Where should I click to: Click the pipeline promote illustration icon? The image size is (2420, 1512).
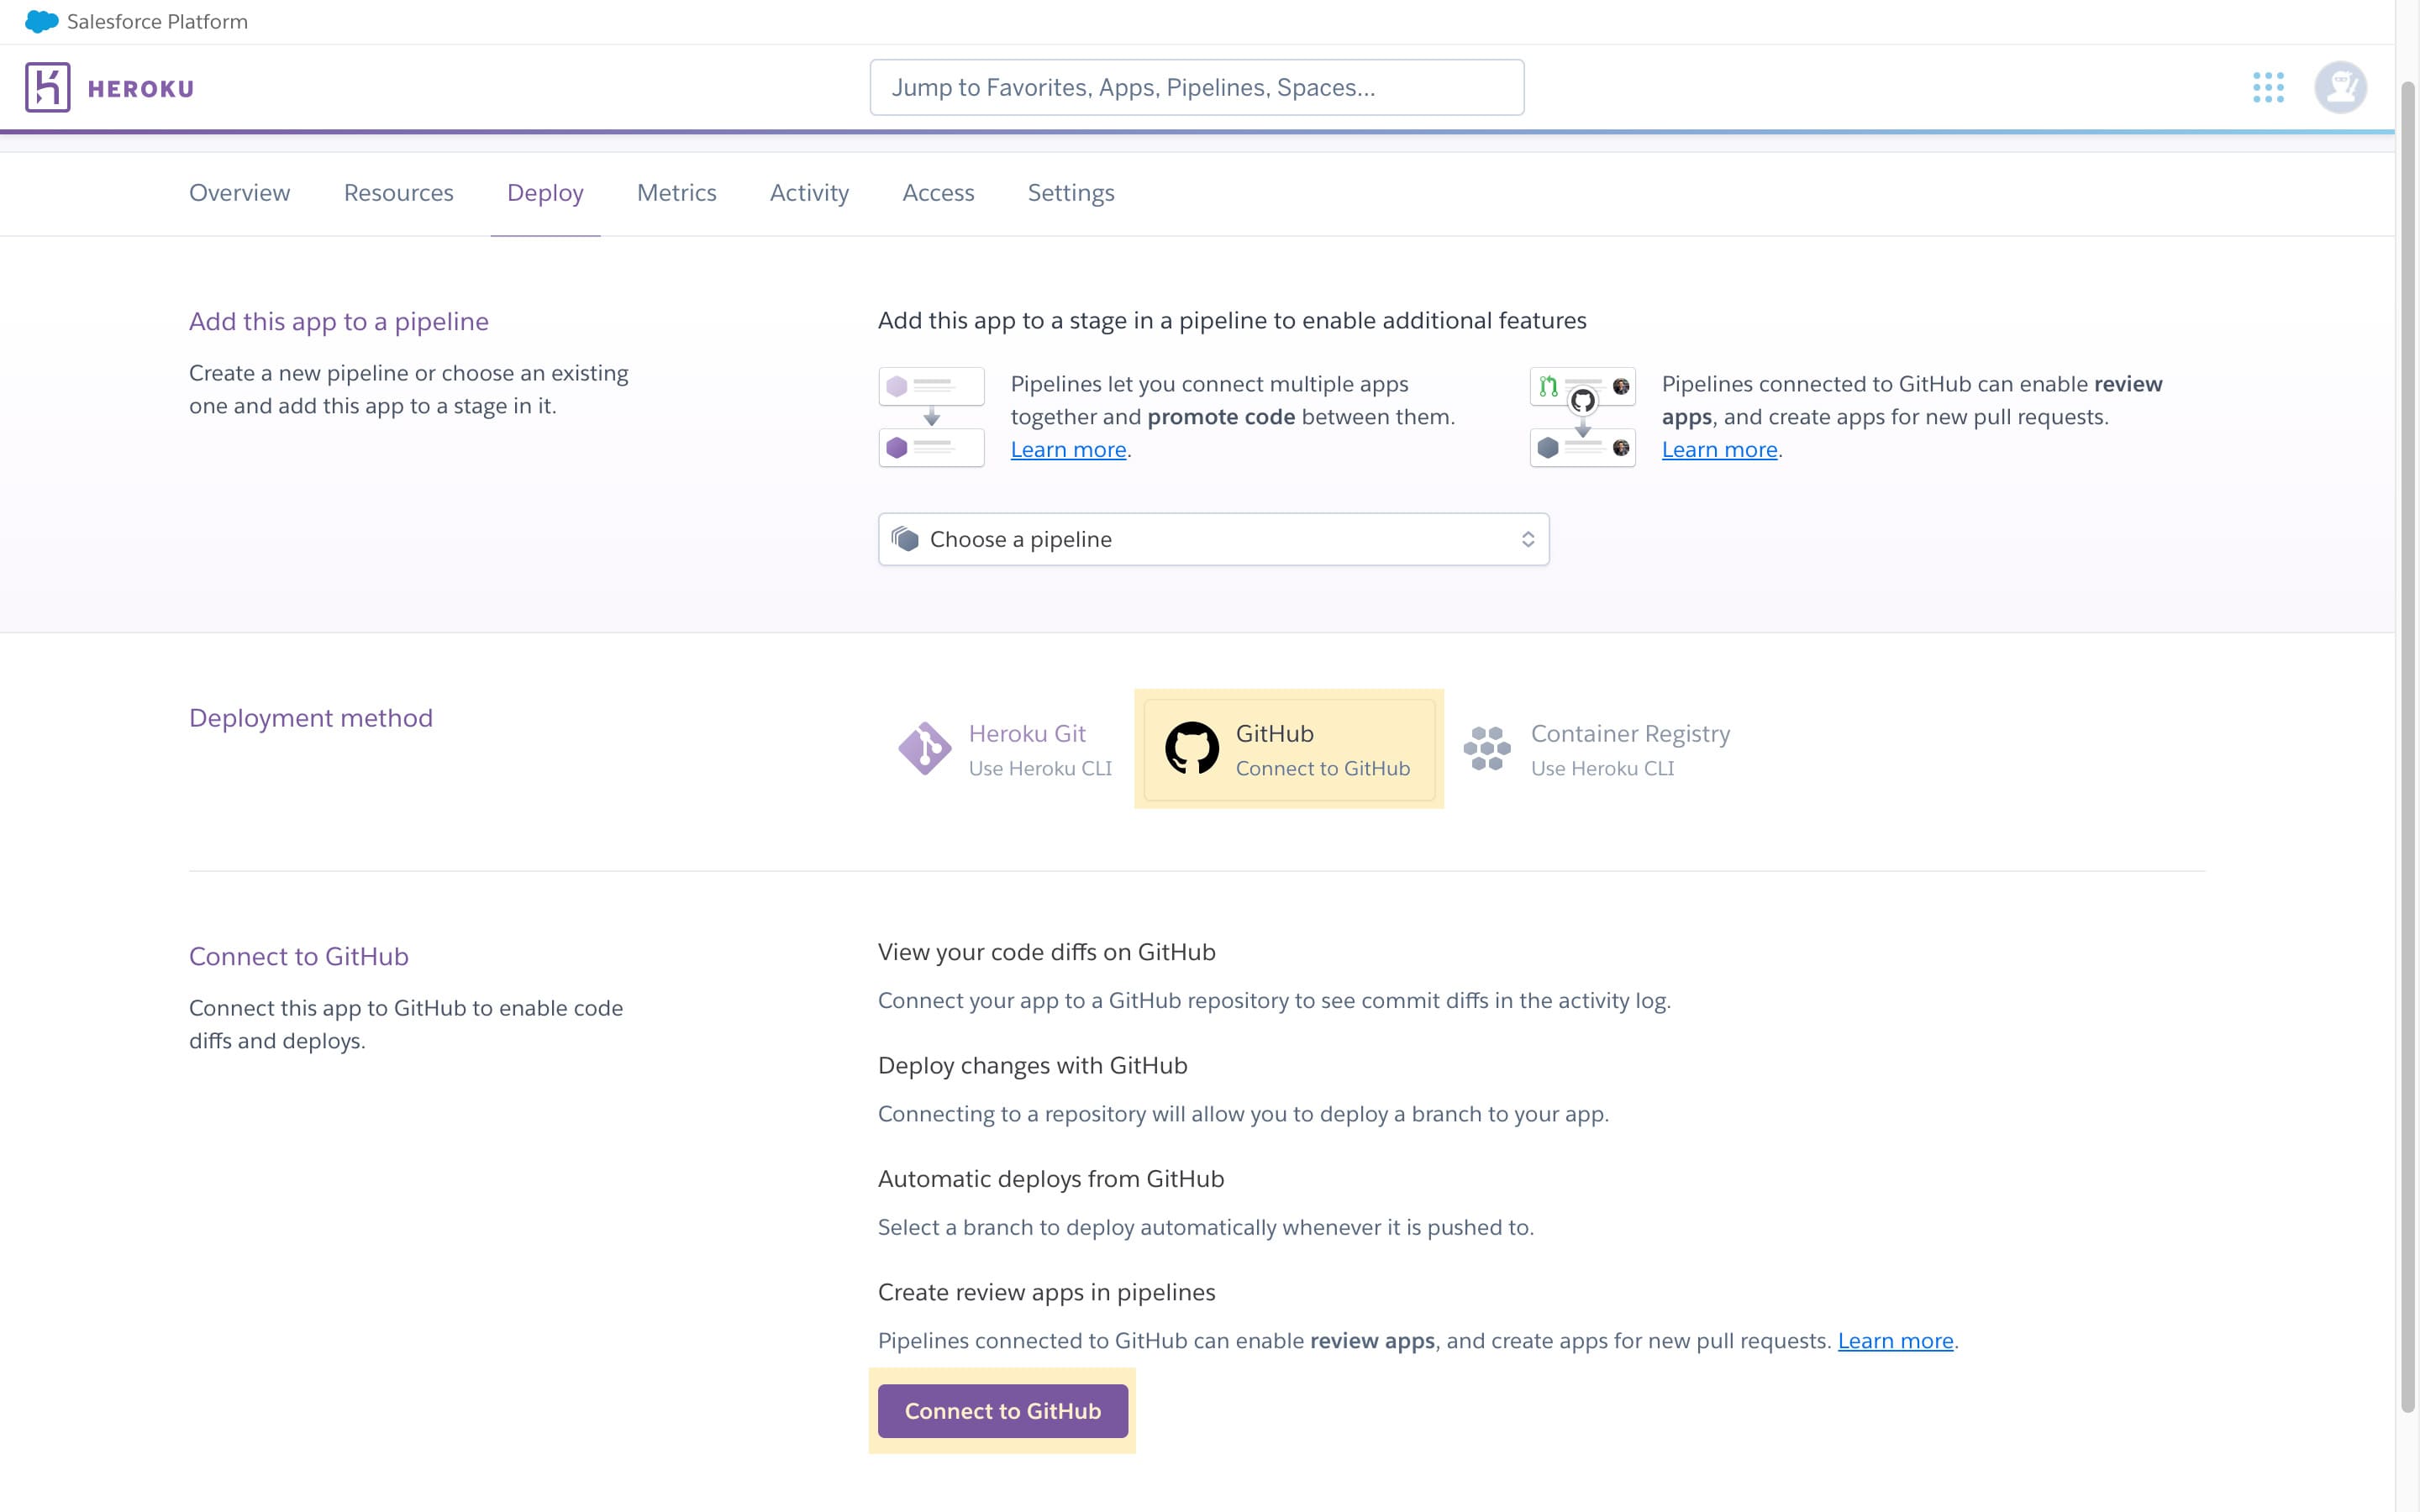[x=931, y=417]
